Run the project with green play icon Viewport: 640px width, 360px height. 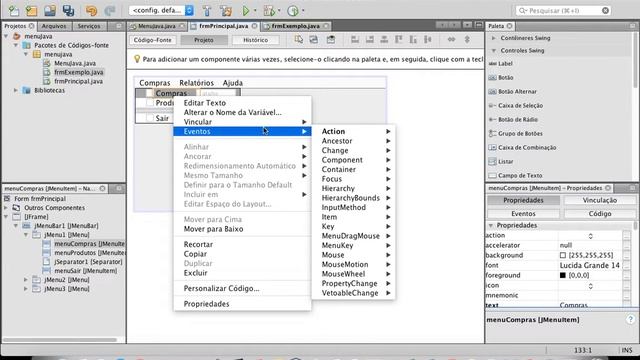click(246, 11)
